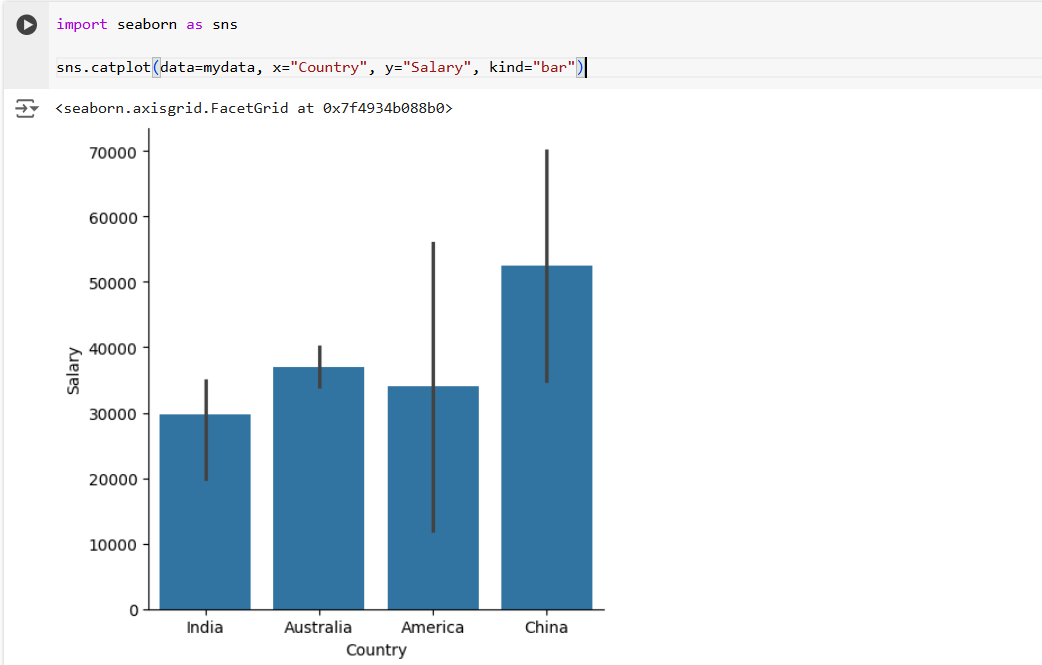
Task: Click the error bar on the China bar
Action: coord(546,200)
